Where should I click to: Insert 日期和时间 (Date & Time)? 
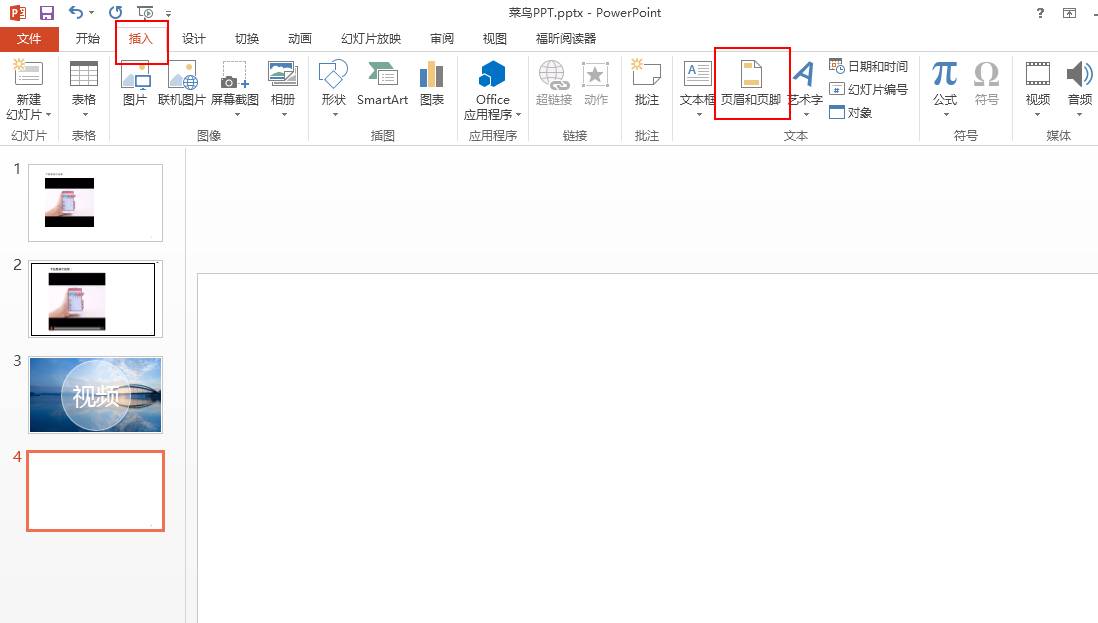pyautogui.click(x=868, y=66)
